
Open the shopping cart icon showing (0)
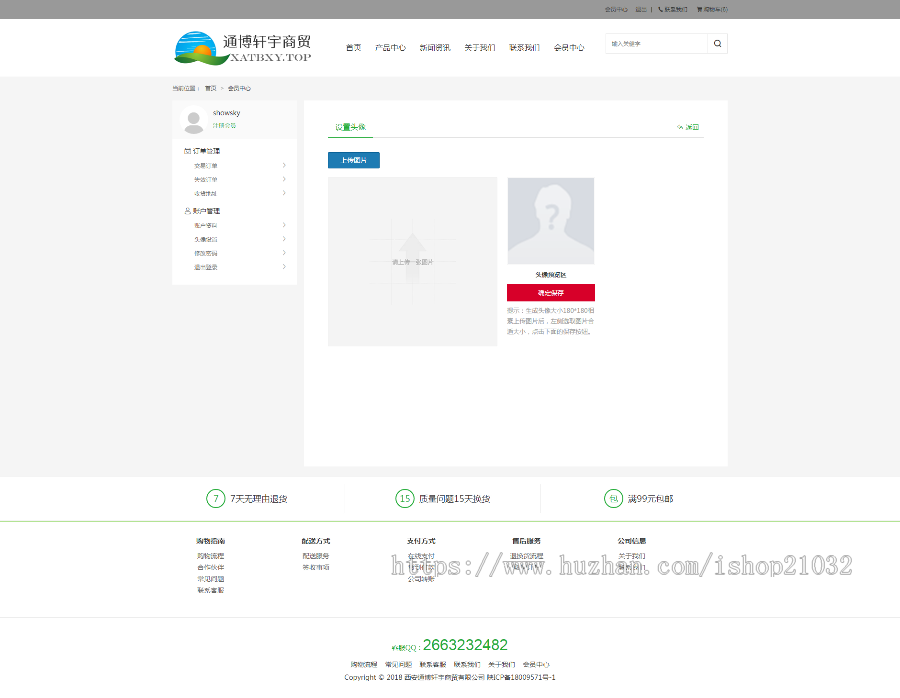click(700, 9)
